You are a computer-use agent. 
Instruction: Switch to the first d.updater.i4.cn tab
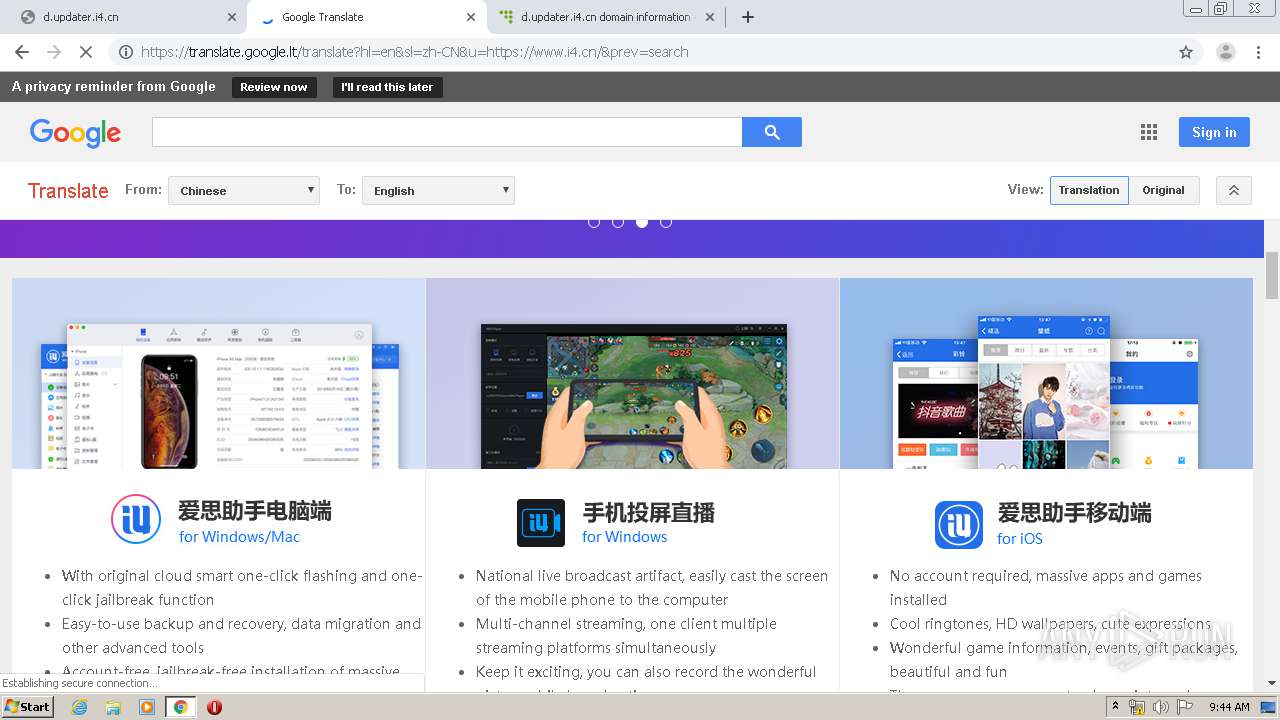(x=126, y=17)
